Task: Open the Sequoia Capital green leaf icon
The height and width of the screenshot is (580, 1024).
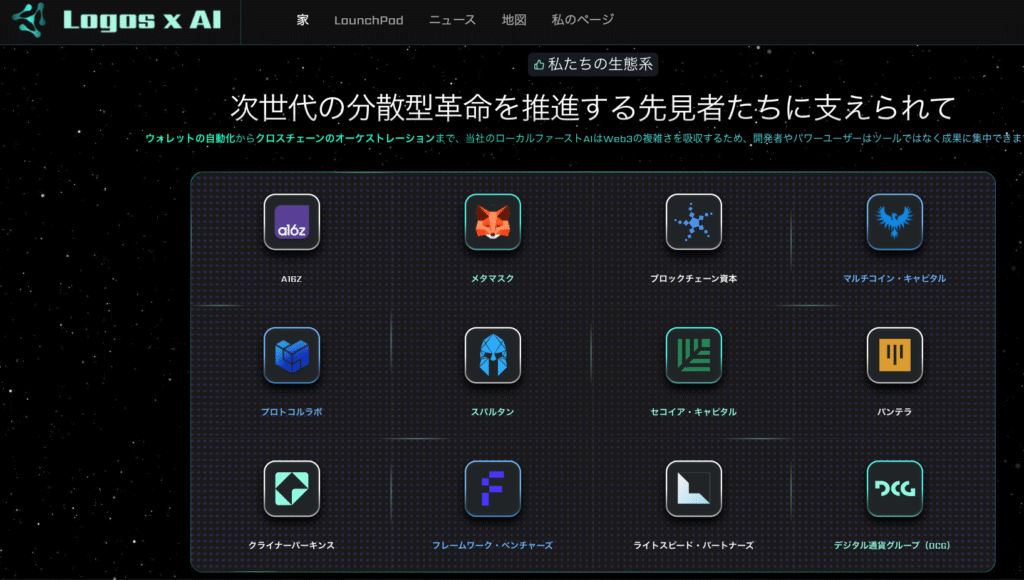Action: point(694,355)
